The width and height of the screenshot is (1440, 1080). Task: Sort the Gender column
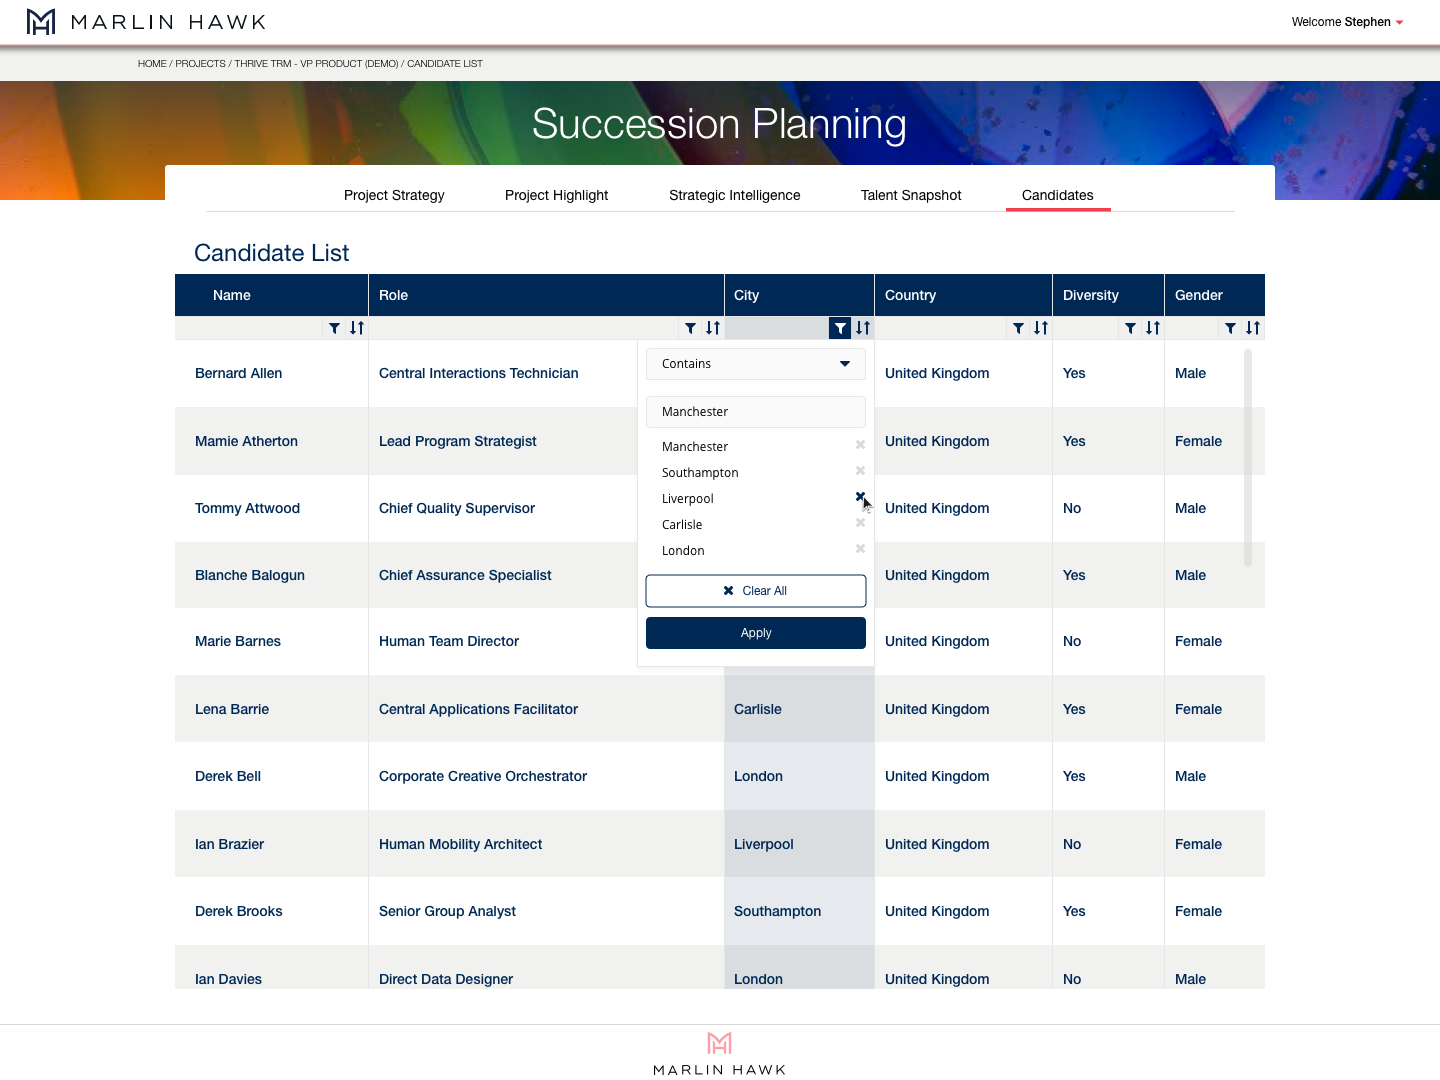(1253, 328)
